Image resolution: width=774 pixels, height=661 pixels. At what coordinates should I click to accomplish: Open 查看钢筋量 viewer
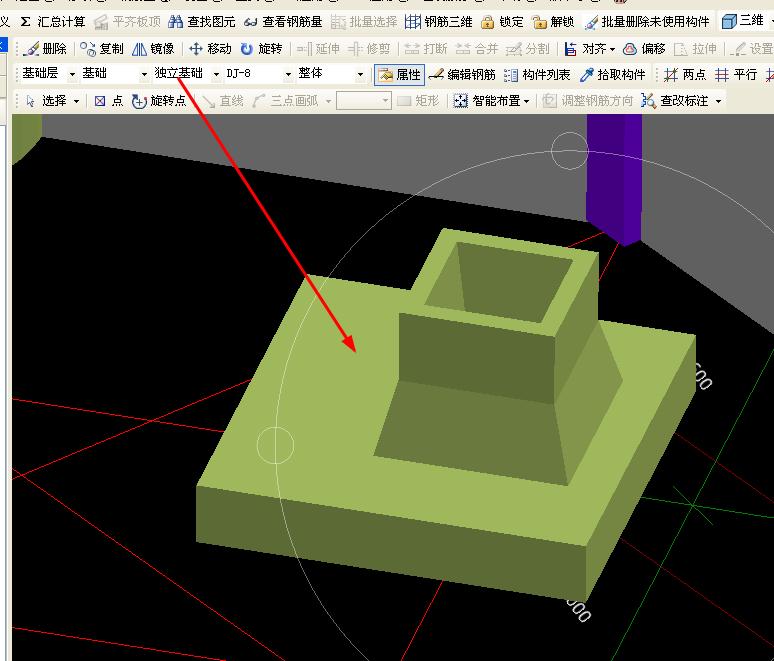(283, 22)
